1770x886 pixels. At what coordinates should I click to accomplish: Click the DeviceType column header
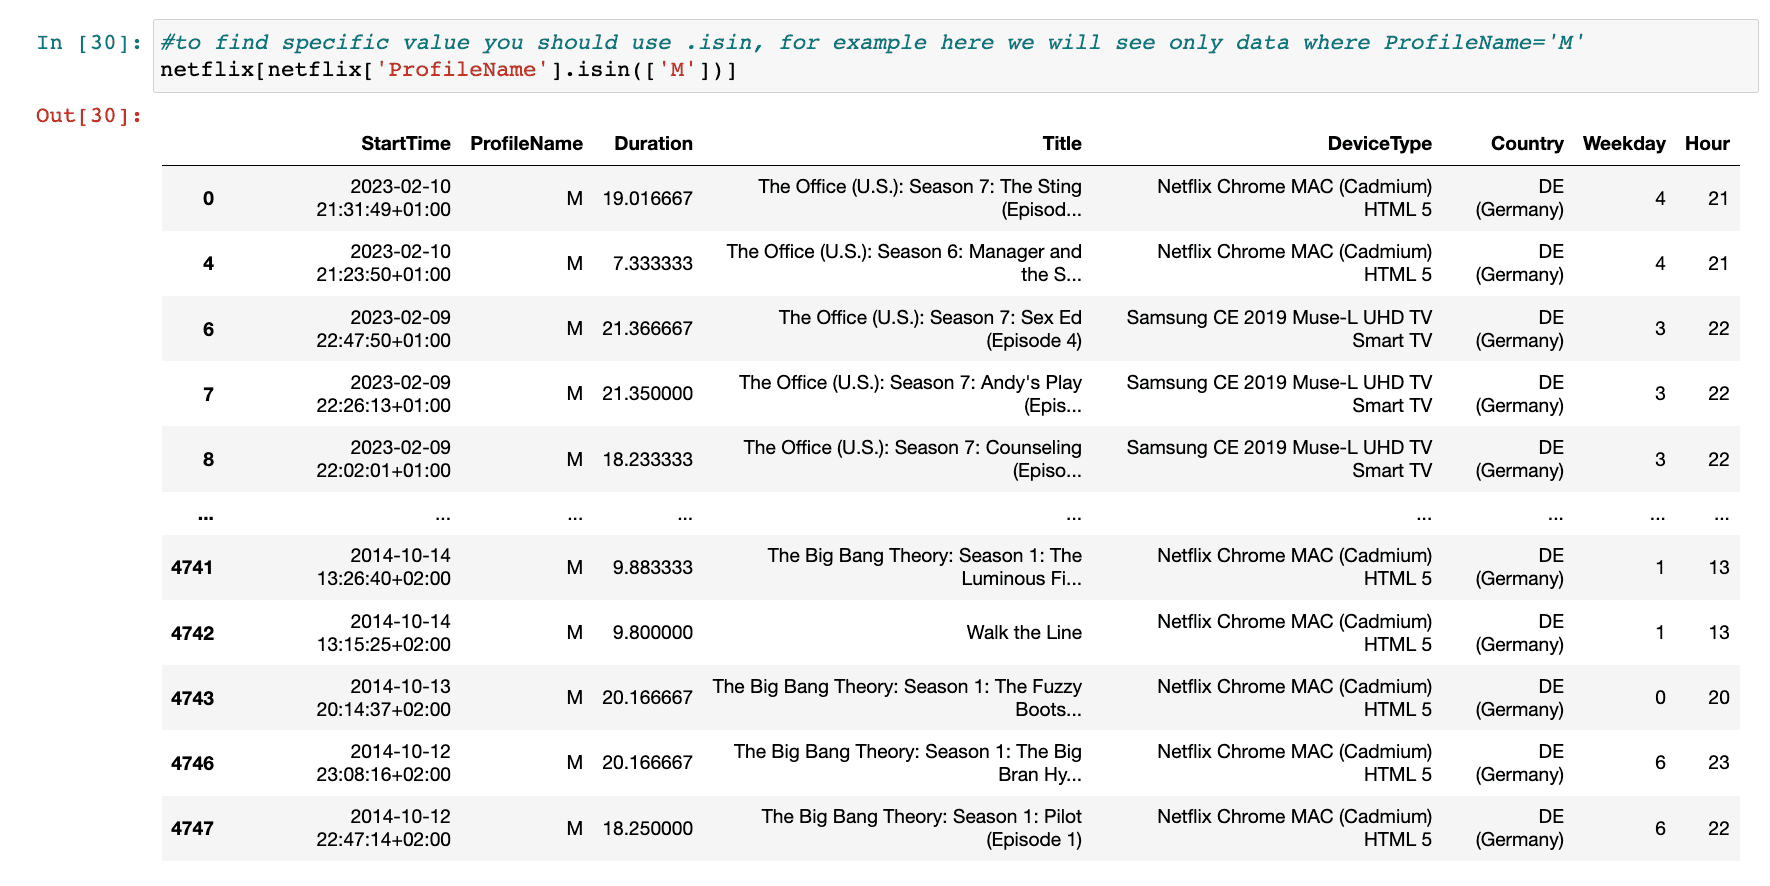[x=1379, y=143]
